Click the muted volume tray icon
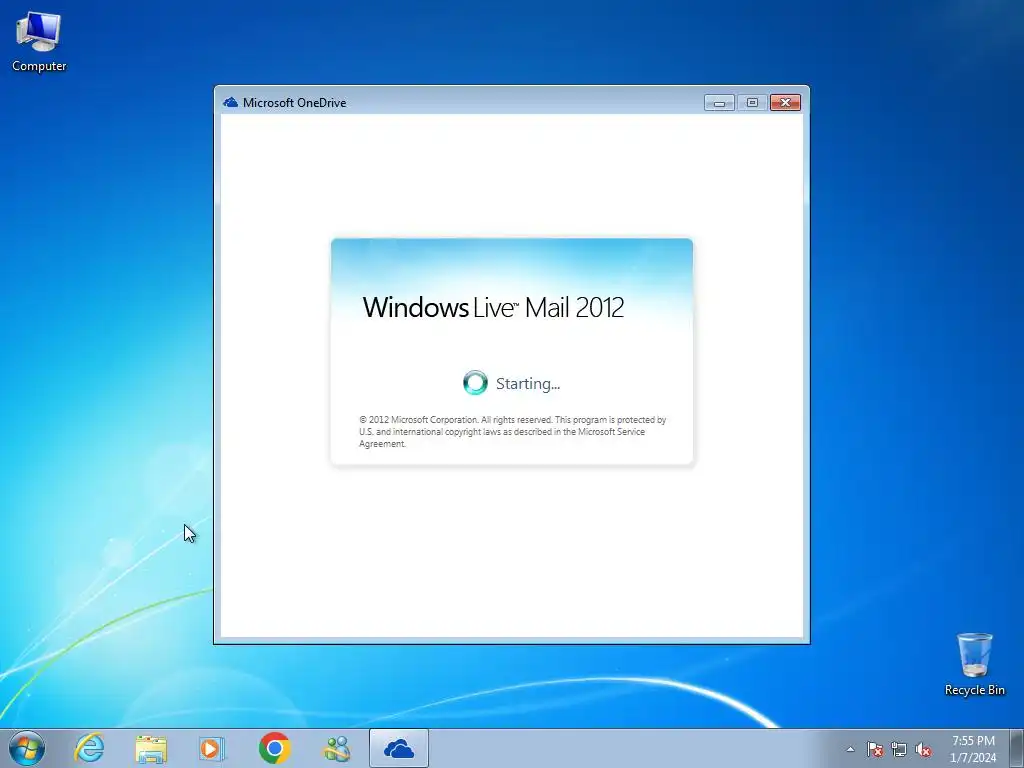This screenshot has height=768, width=1024. (923, 749)
